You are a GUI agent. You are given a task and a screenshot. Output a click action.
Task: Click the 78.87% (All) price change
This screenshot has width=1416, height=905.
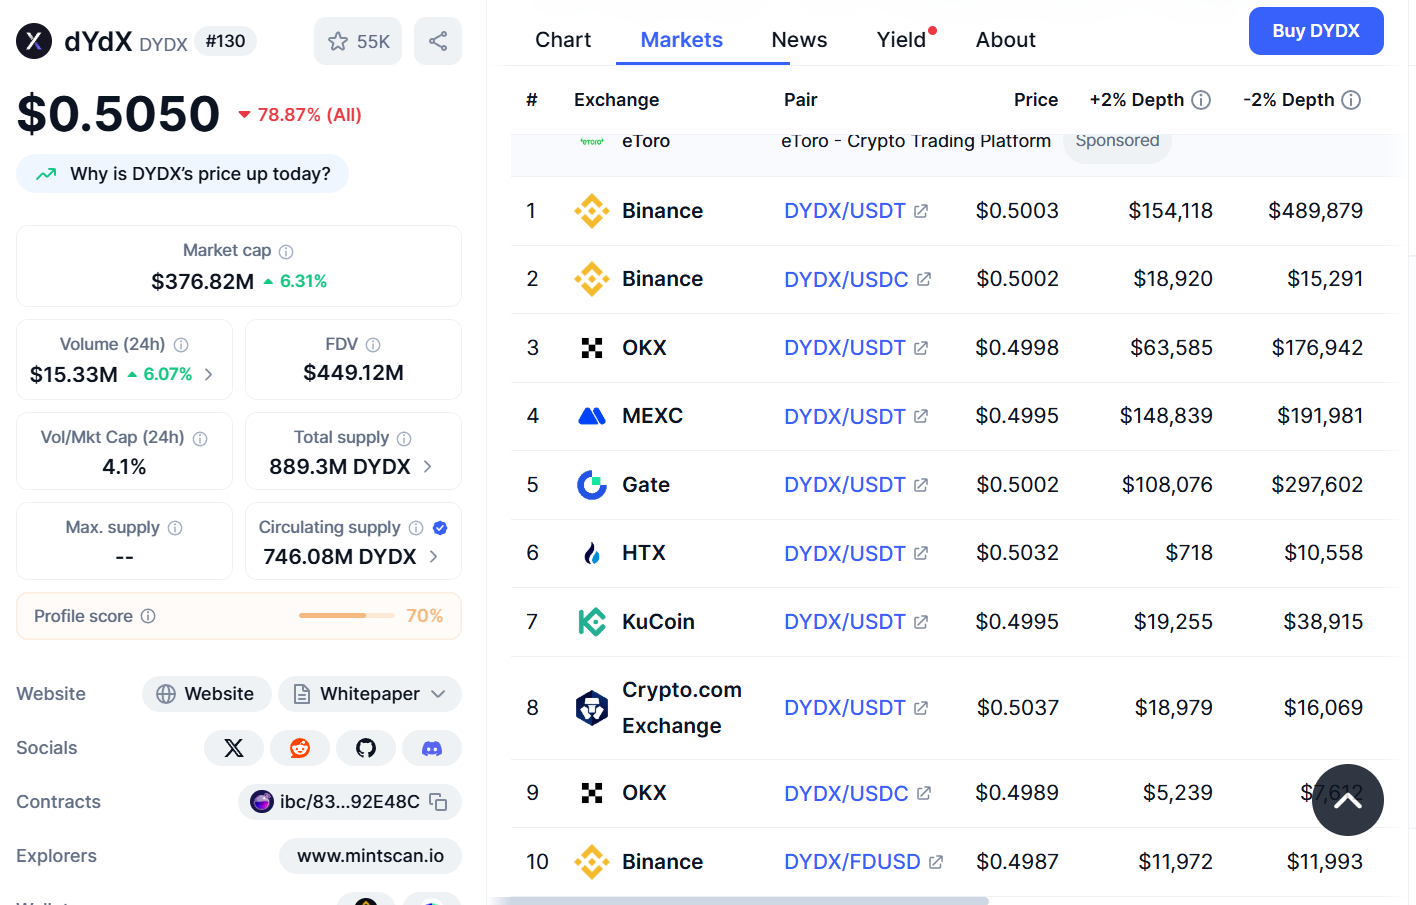pyautogui.click(x=300, y=115)
